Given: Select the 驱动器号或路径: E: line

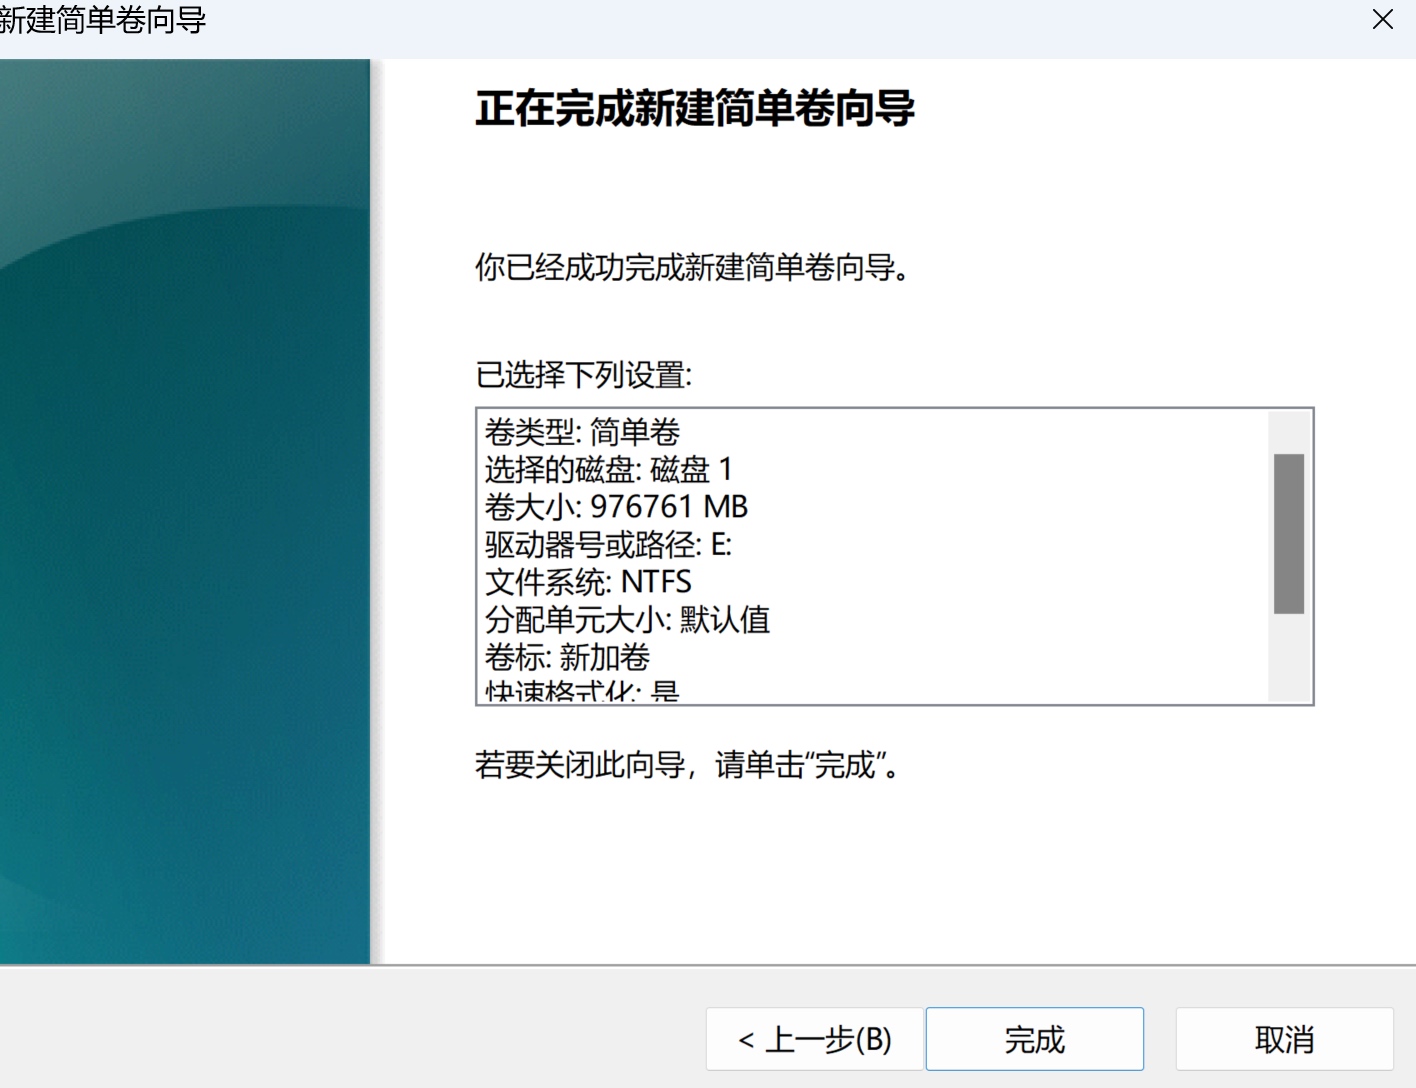Looking at the screenshot, I should (608, 544).
